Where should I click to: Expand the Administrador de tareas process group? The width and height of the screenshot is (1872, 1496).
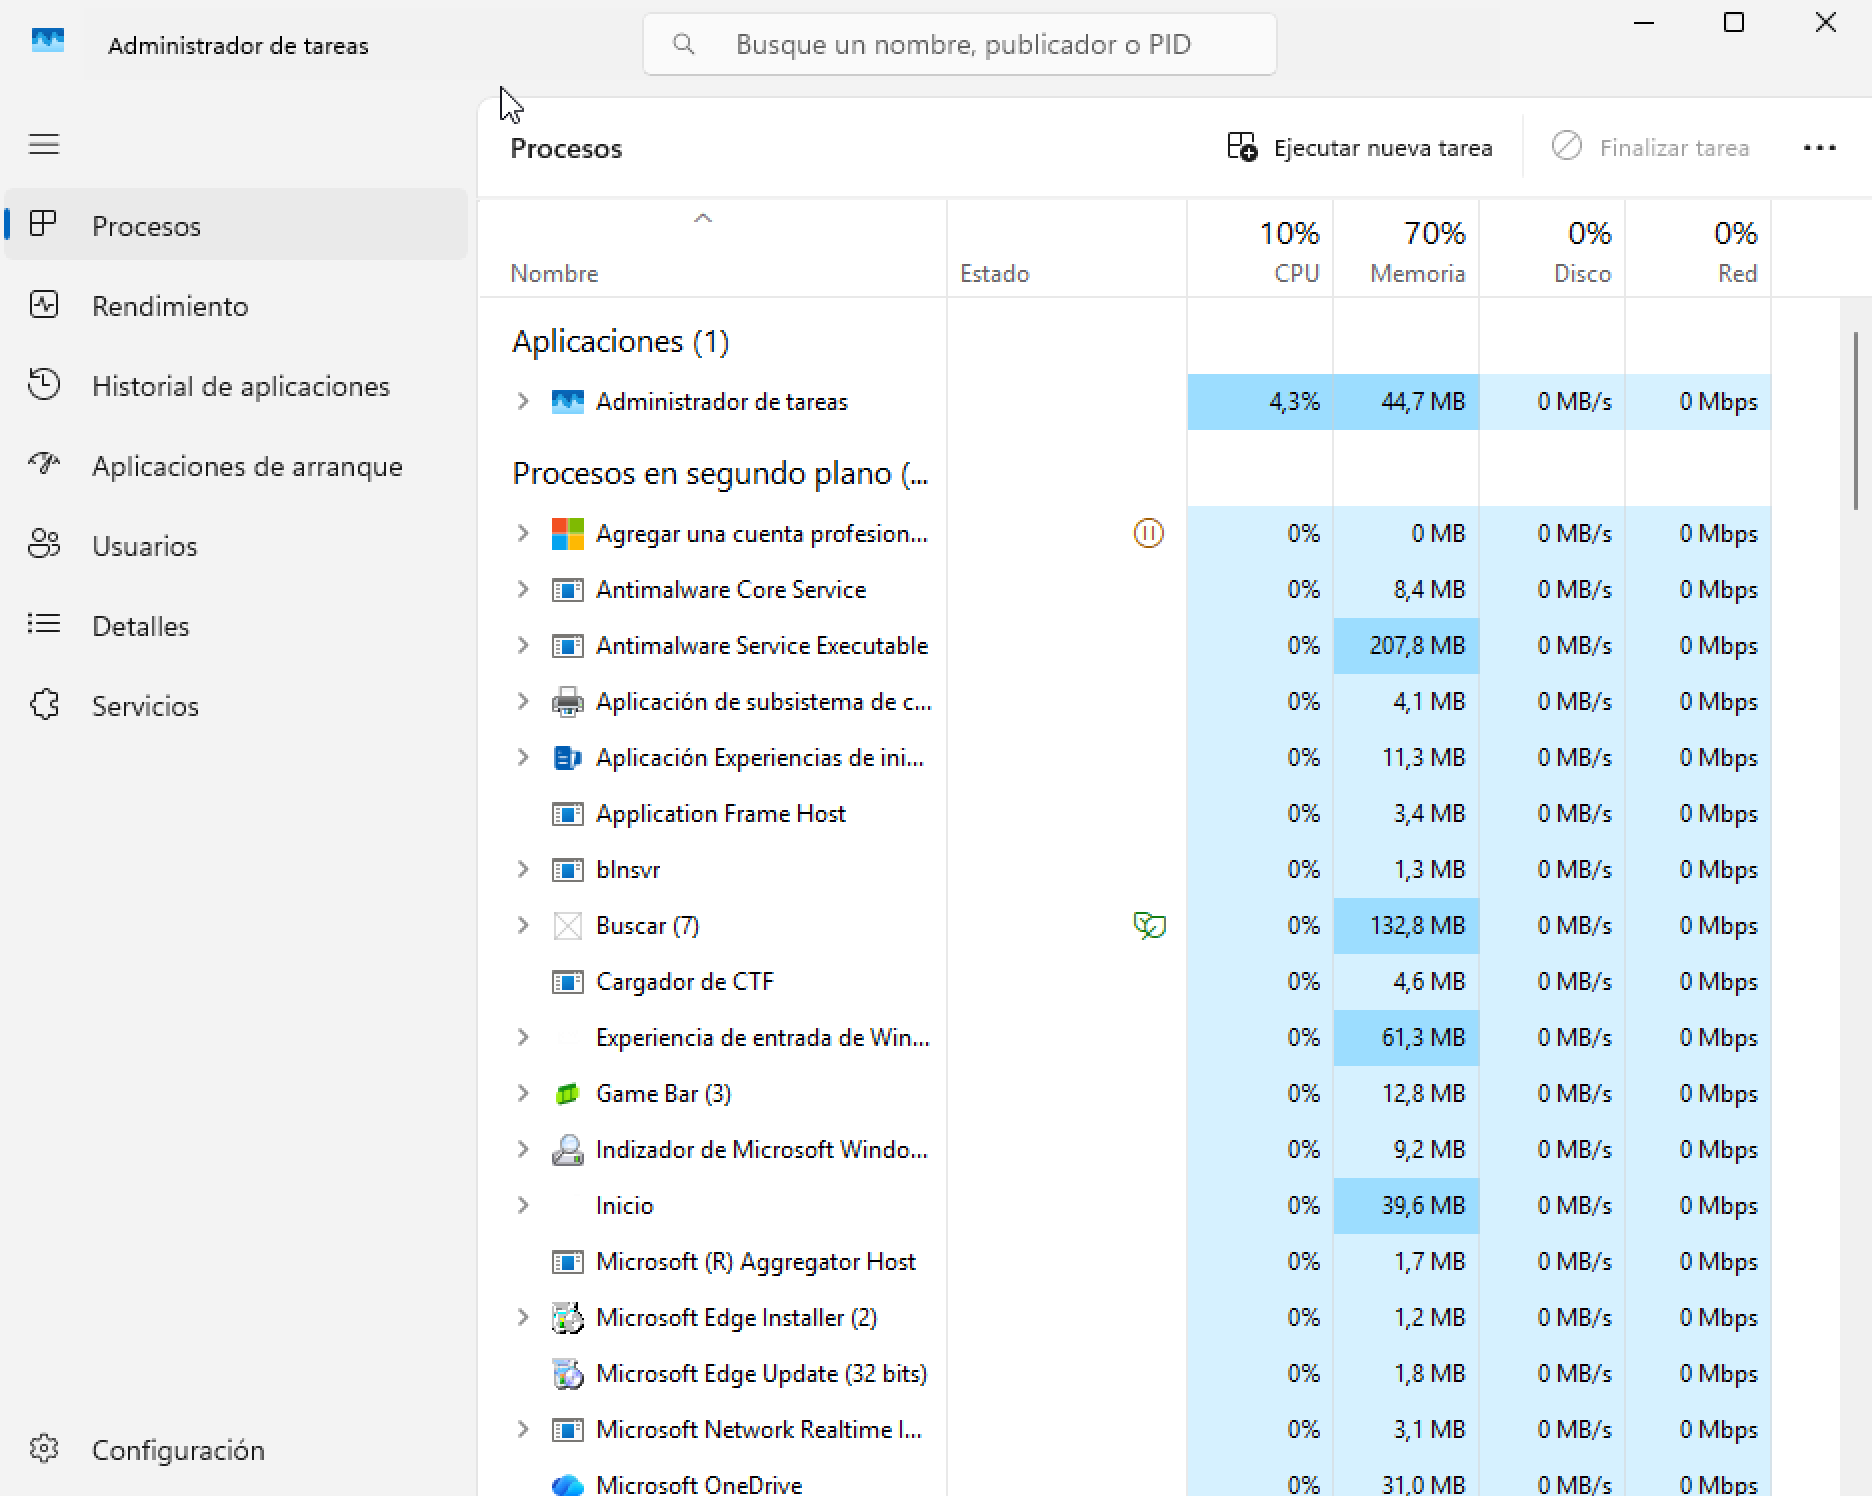[522, 401]
